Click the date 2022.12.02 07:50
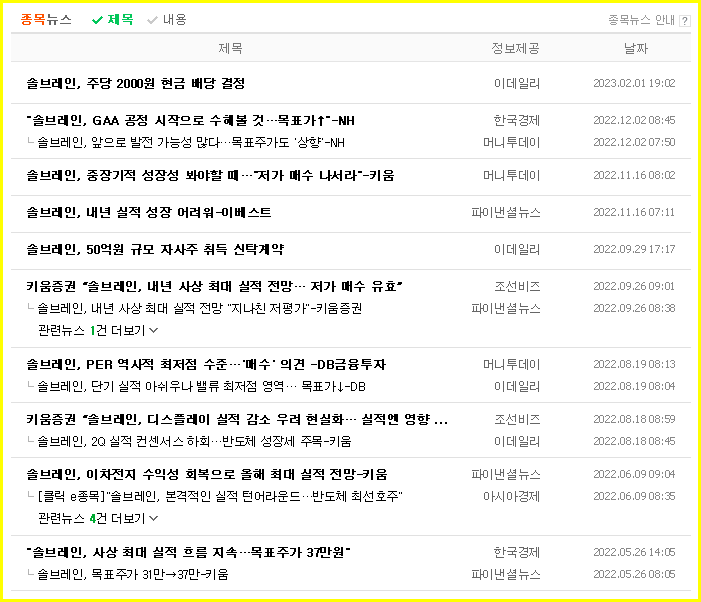This screenshot has height=602, width=701. 634,143
